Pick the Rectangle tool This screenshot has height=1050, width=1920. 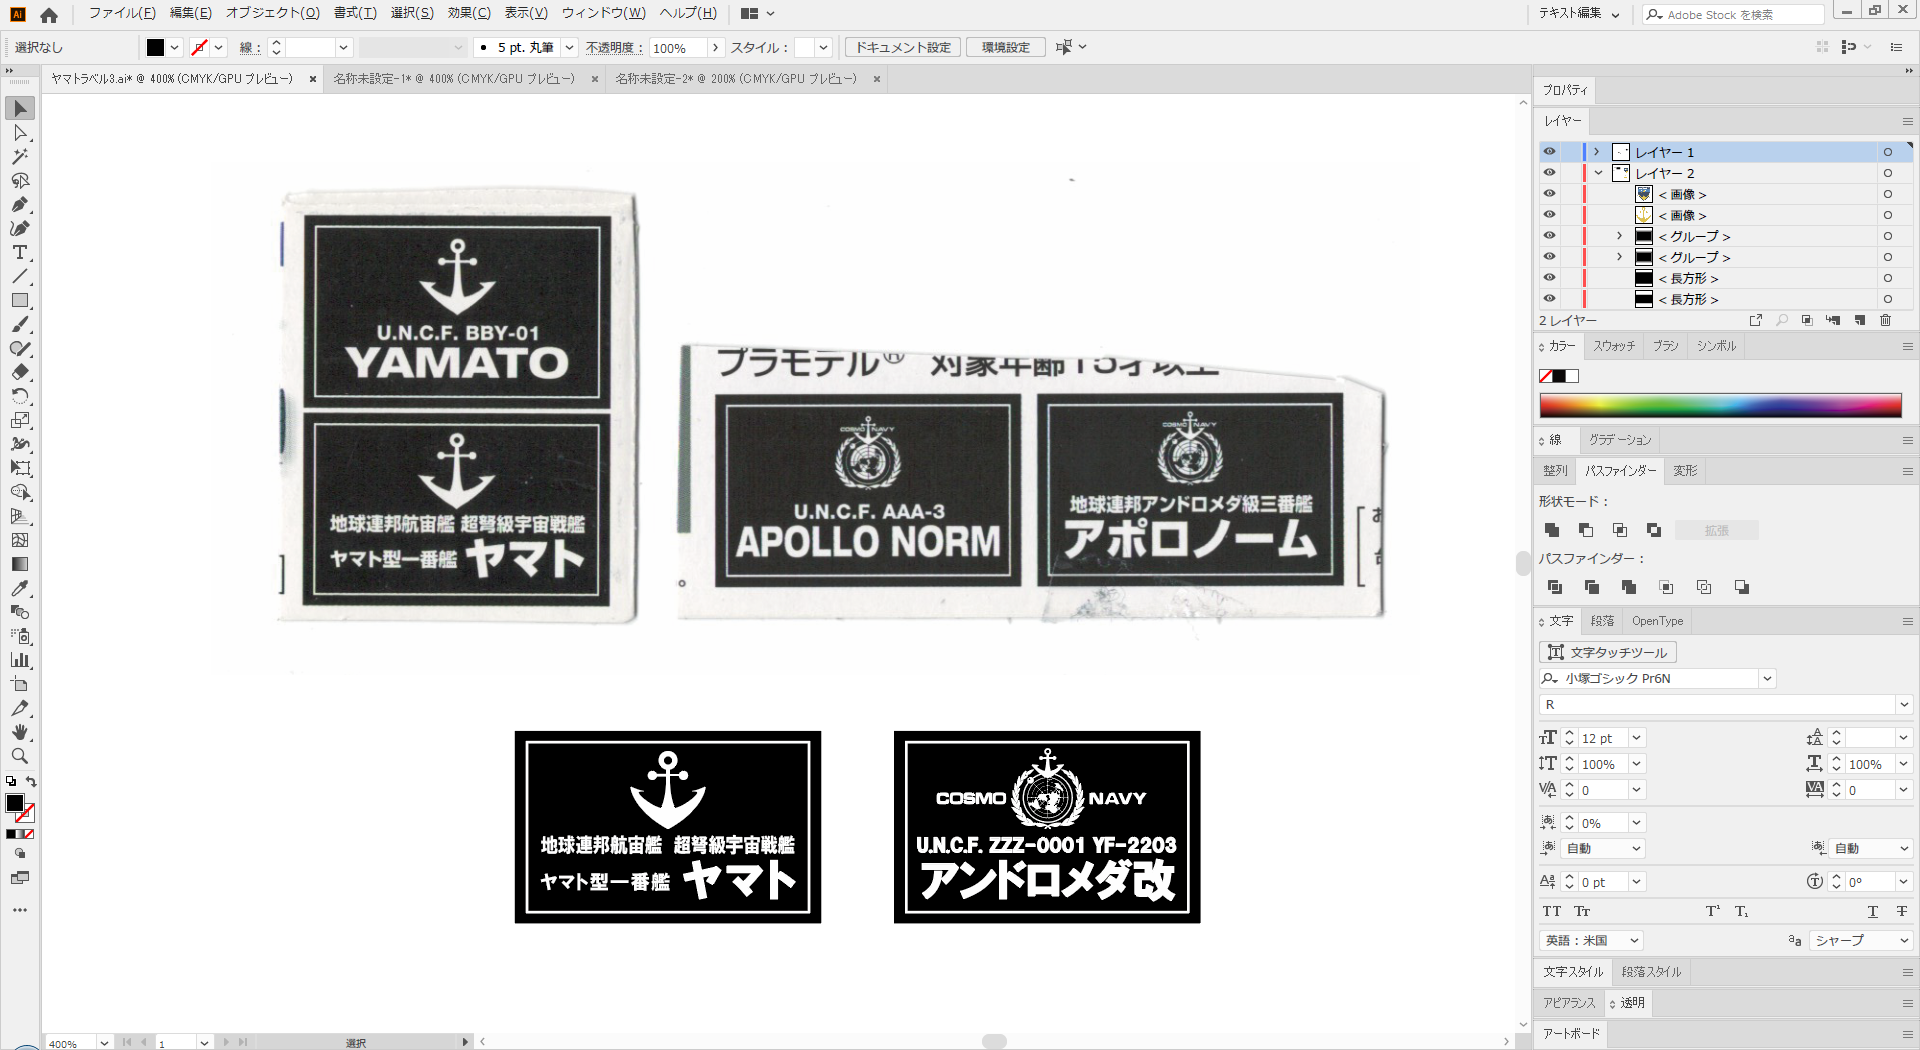coord(20,300)
